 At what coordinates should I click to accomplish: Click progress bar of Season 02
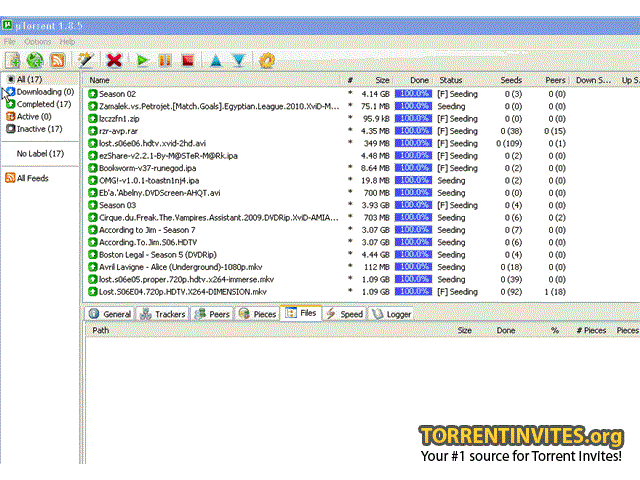click(413, 94)
